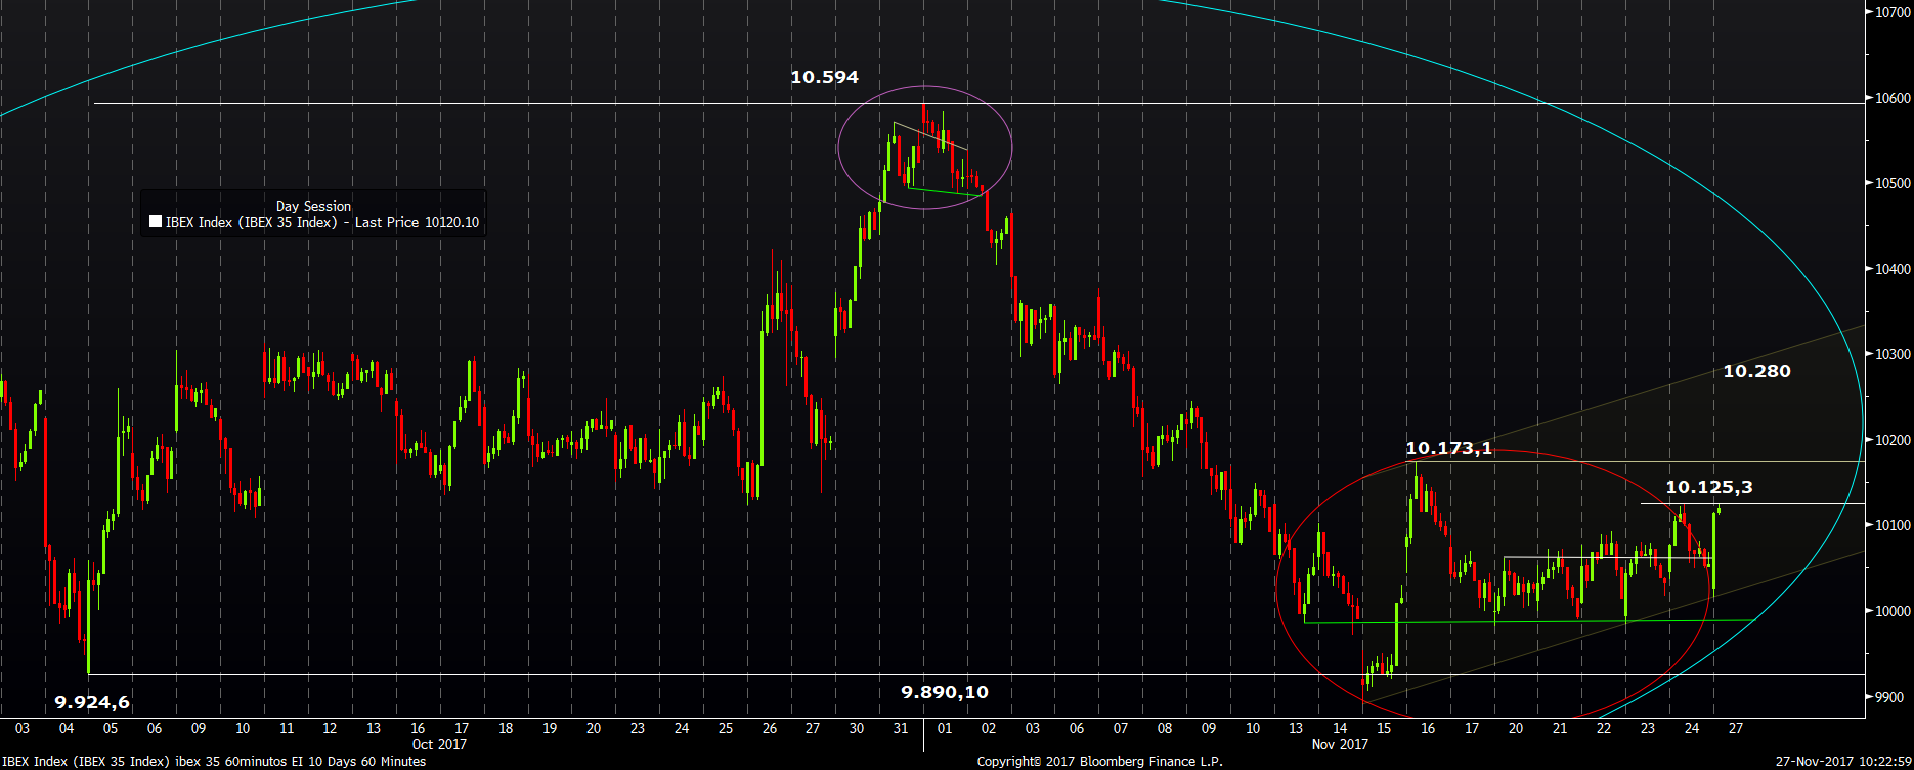The height and width of the screenshot is (770, 1914).
Task: Click the "10.280" target annotation
Action: pyautogui.click(x=1757, y=371)
